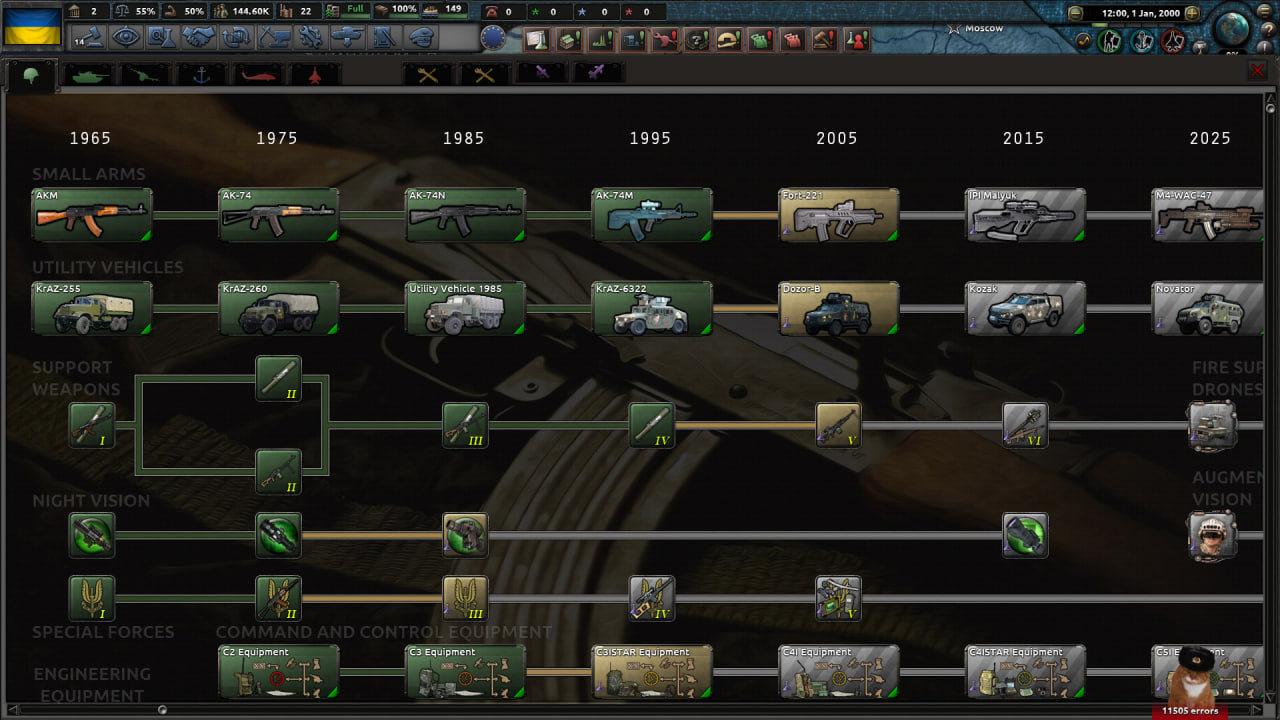Click the European Union circle icon
This screenshot has width=1280, height=720.
coord(492,38)
